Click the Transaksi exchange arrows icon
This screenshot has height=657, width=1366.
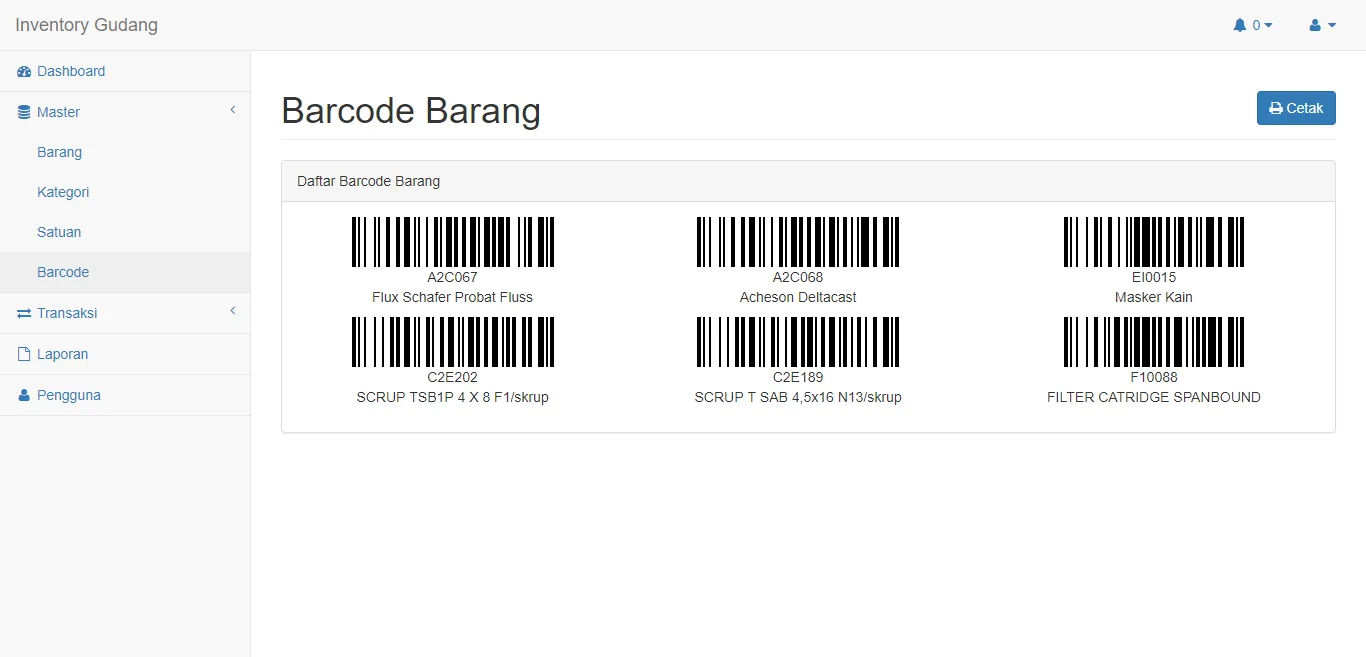(24, 314)
